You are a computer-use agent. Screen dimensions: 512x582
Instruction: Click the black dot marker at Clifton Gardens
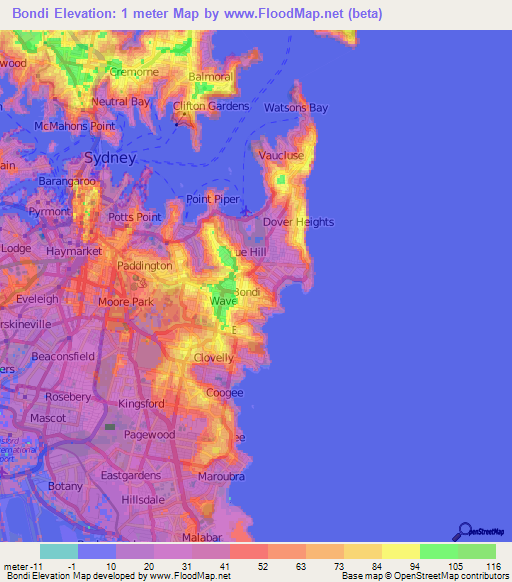[177, 125]
